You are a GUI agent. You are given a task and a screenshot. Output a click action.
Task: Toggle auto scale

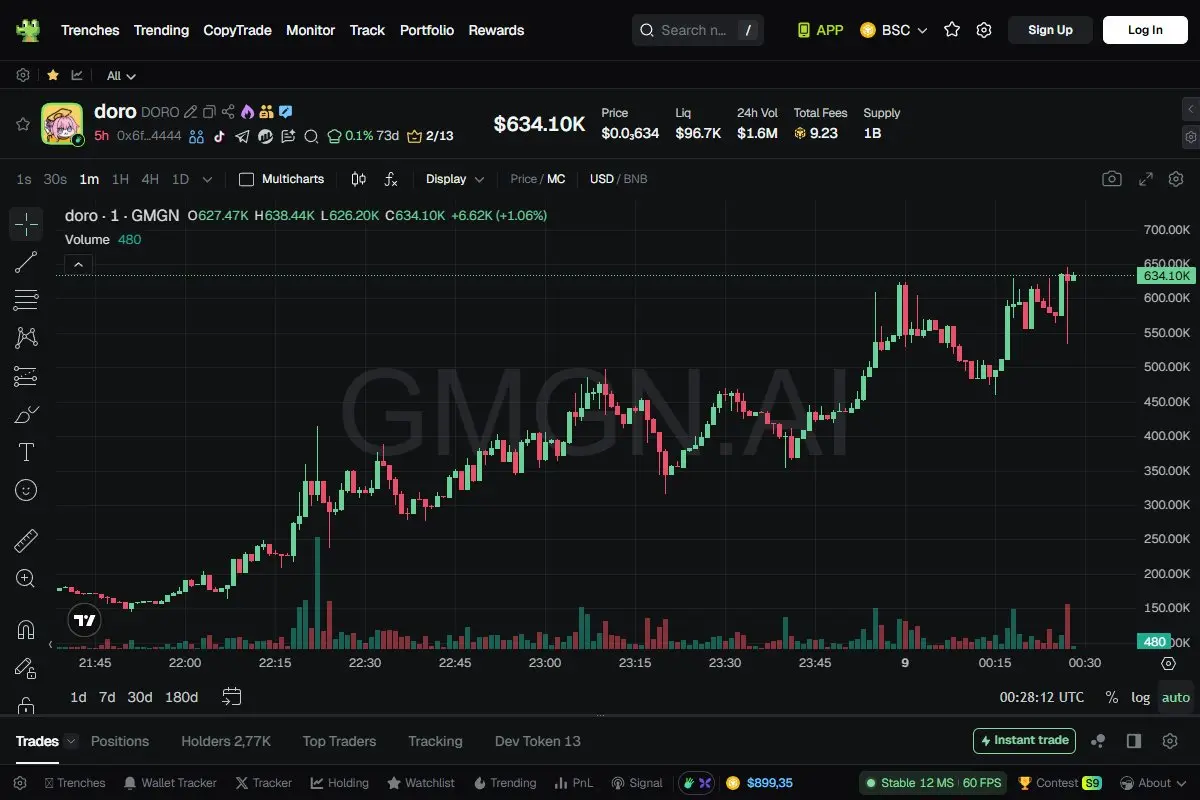[x=1176, y=697]
